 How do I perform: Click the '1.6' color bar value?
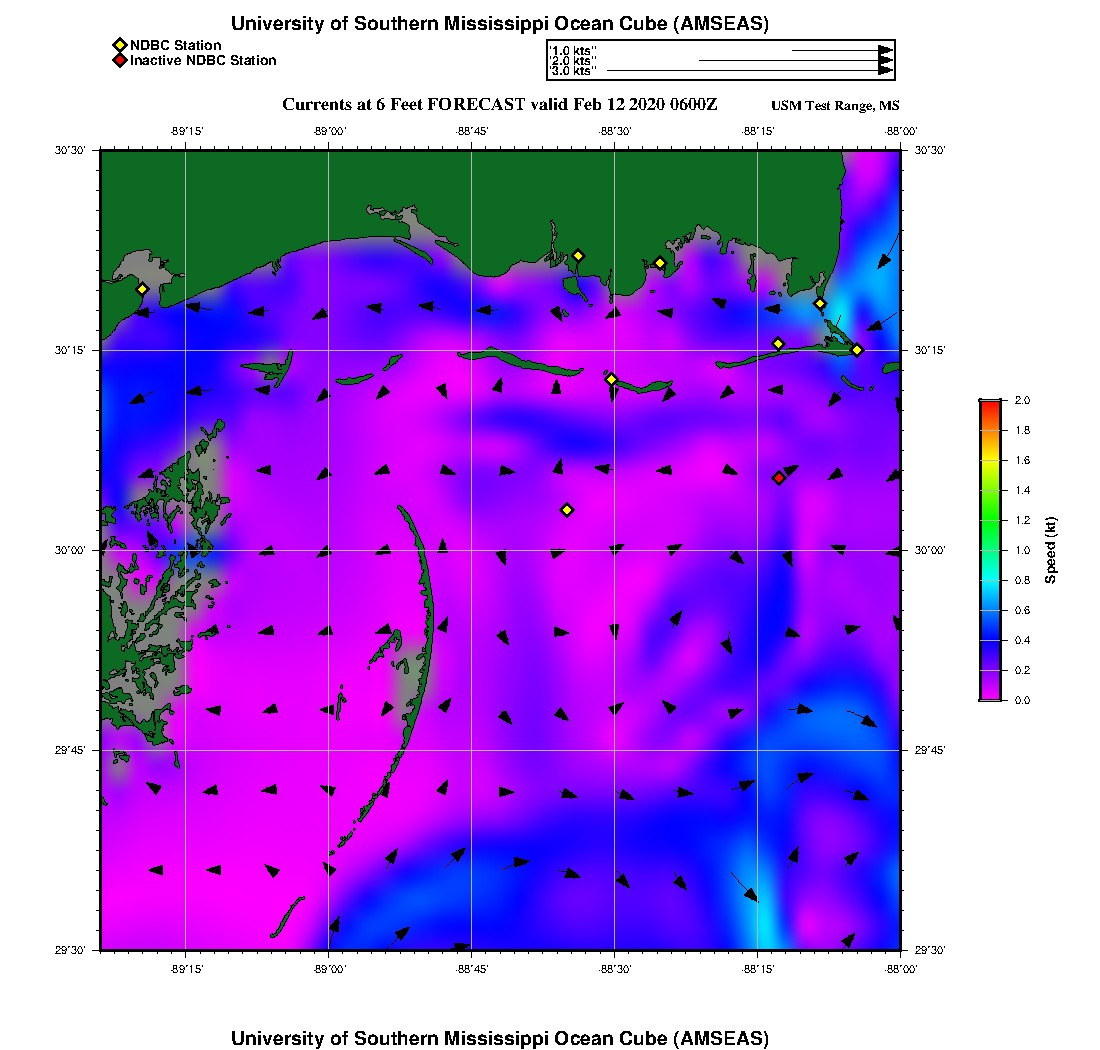tap(1022, 460)
